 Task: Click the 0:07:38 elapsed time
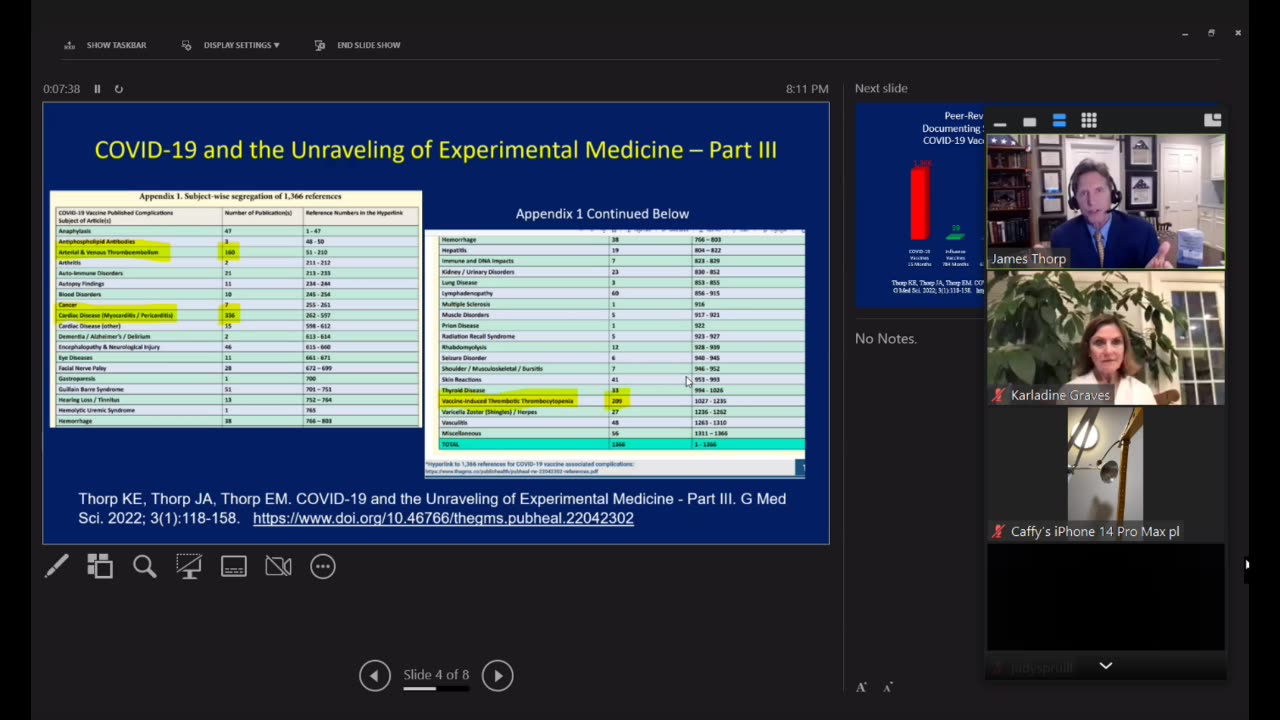pyautogui.click(x=62, y=89)
